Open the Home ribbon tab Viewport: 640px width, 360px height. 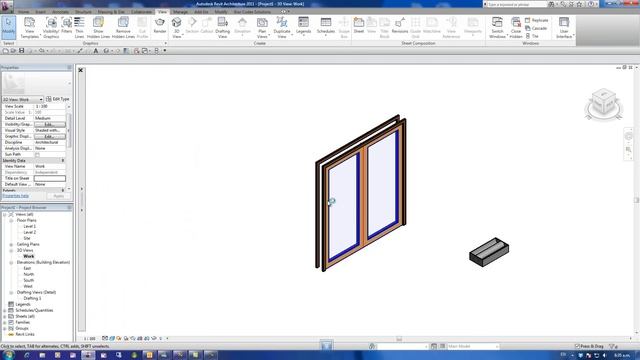pos(23,12)
